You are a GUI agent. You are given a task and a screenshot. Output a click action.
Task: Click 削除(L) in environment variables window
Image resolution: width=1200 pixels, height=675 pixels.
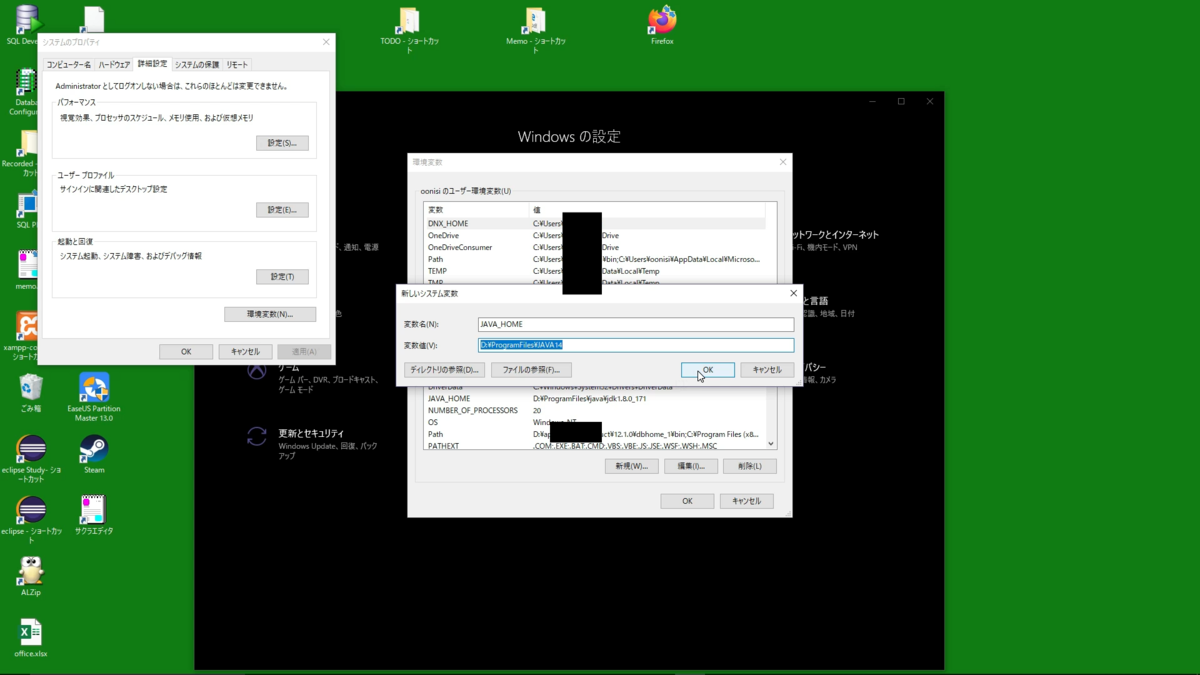[x=749, y=466]
